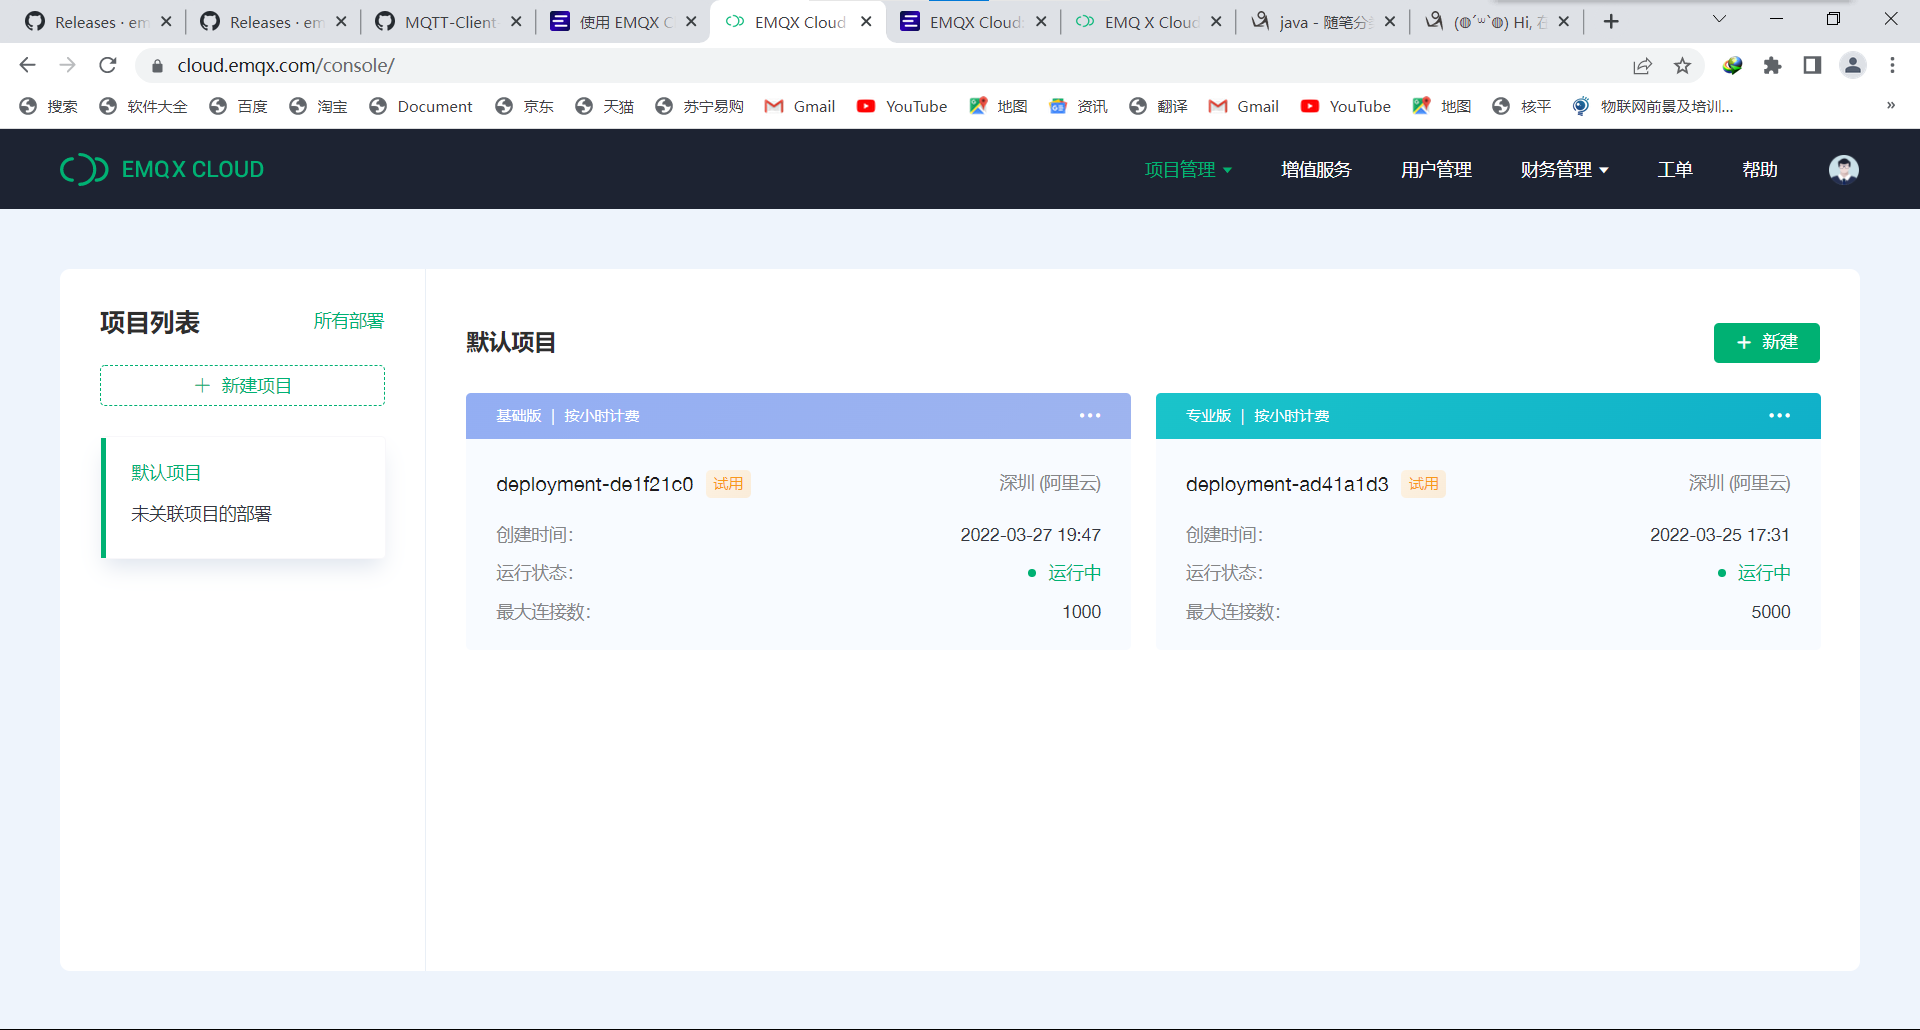Screen dimensions: 1920x1030
Task: Open the 天猫 bookmark
Action: 604,106
